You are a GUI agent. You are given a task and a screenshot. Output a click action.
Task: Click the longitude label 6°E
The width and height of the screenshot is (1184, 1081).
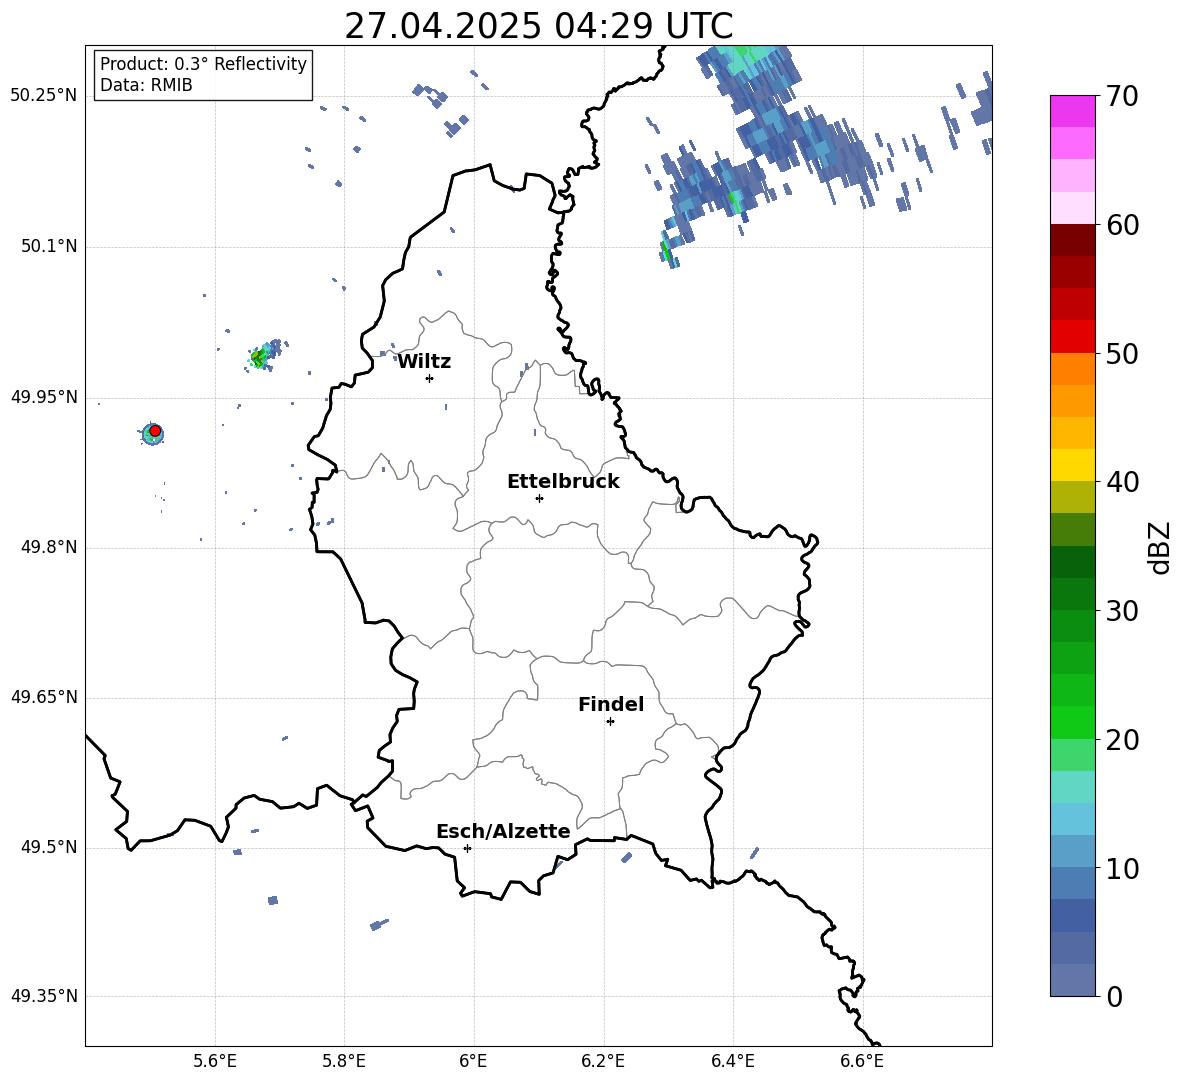click(x=473, y=1061)
